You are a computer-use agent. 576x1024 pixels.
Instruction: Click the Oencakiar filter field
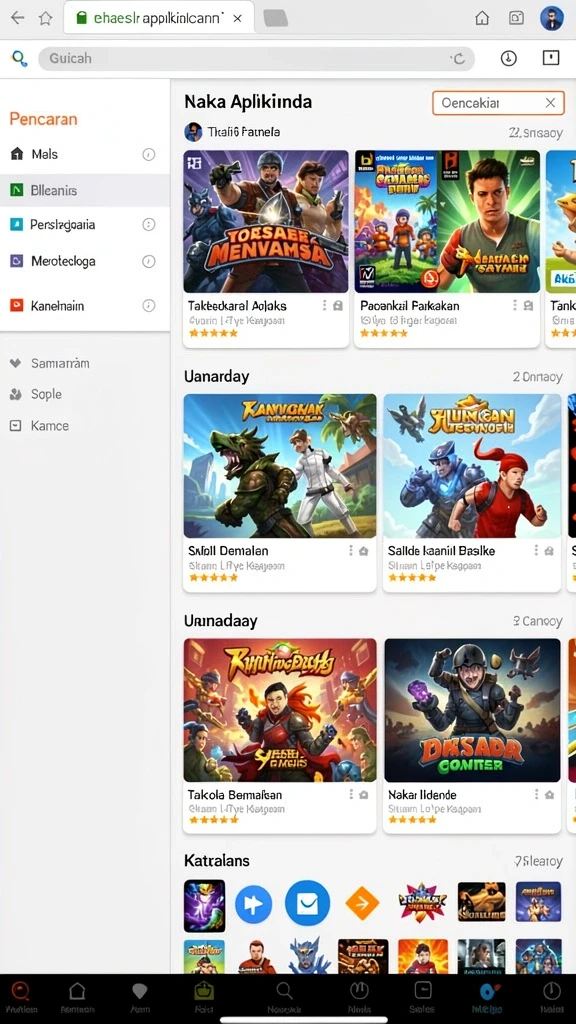point(498,103)
